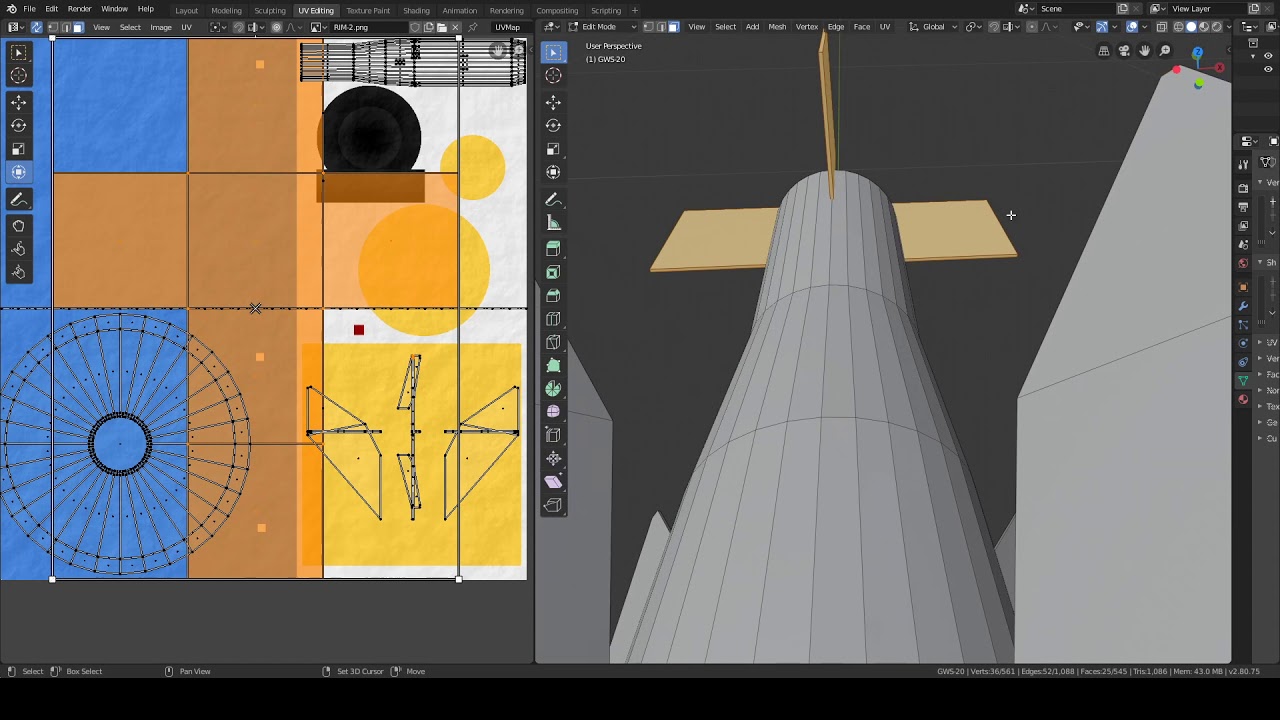Open the Global transform orientation dropdown

934,27
